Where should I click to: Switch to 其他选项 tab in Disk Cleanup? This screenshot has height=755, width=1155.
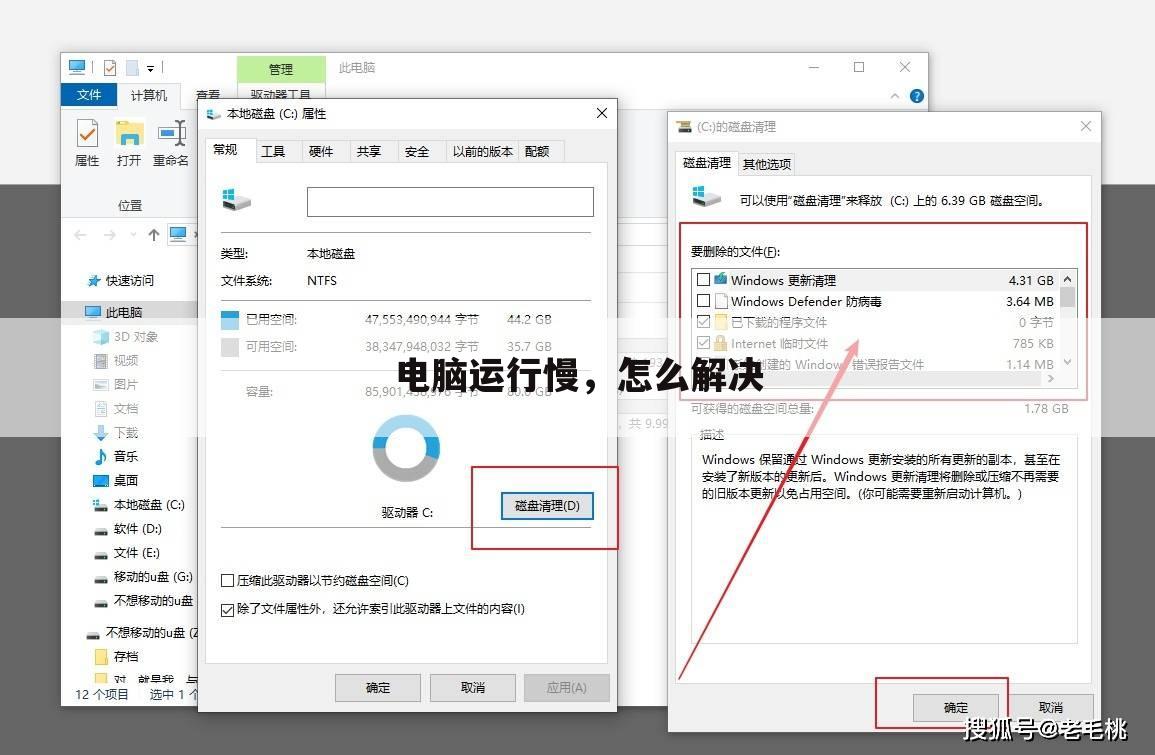click(x=767, y=164)
